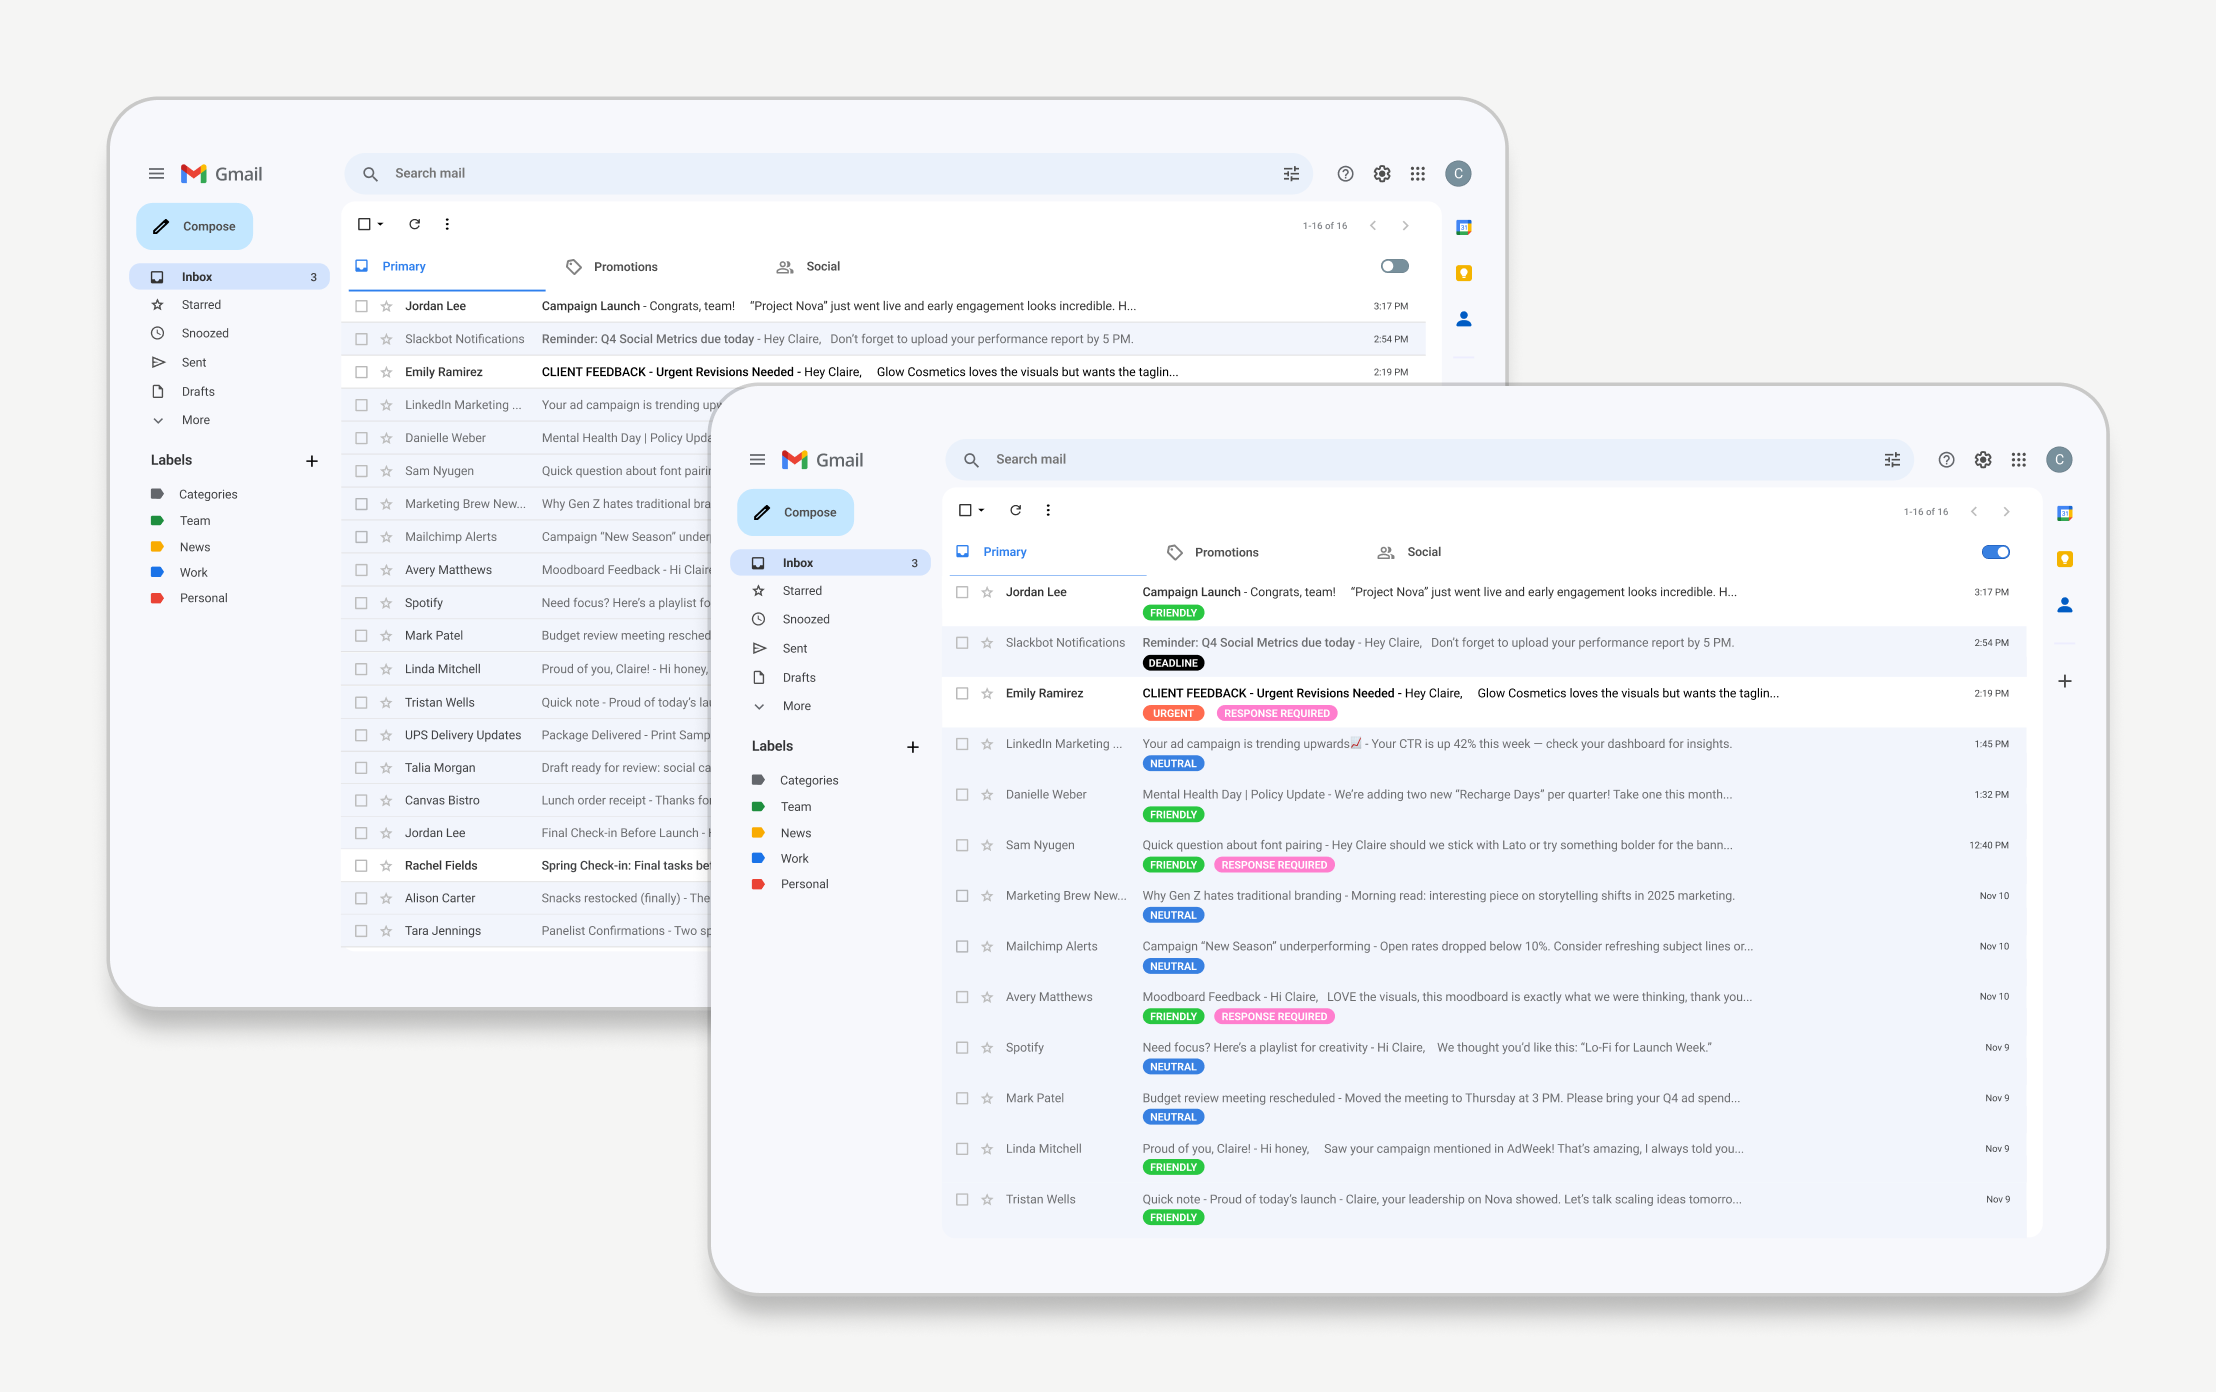Click the Compose button
This screenshot has width=2216, height=1392.
pyautogui.click(x=795, y=511)
